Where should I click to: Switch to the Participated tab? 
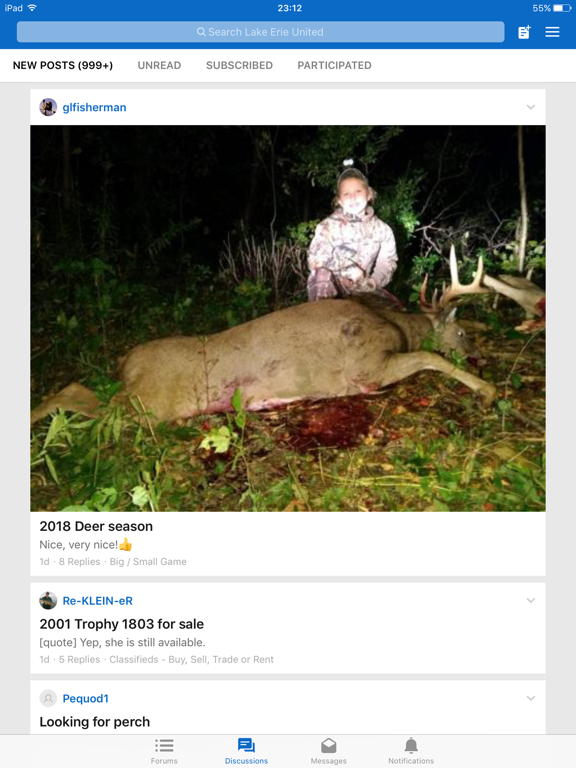coord(334,65)
